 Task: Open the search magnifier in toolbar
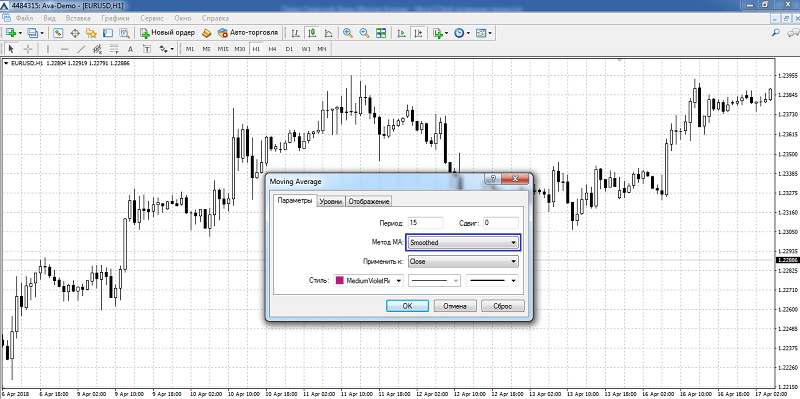776,33
